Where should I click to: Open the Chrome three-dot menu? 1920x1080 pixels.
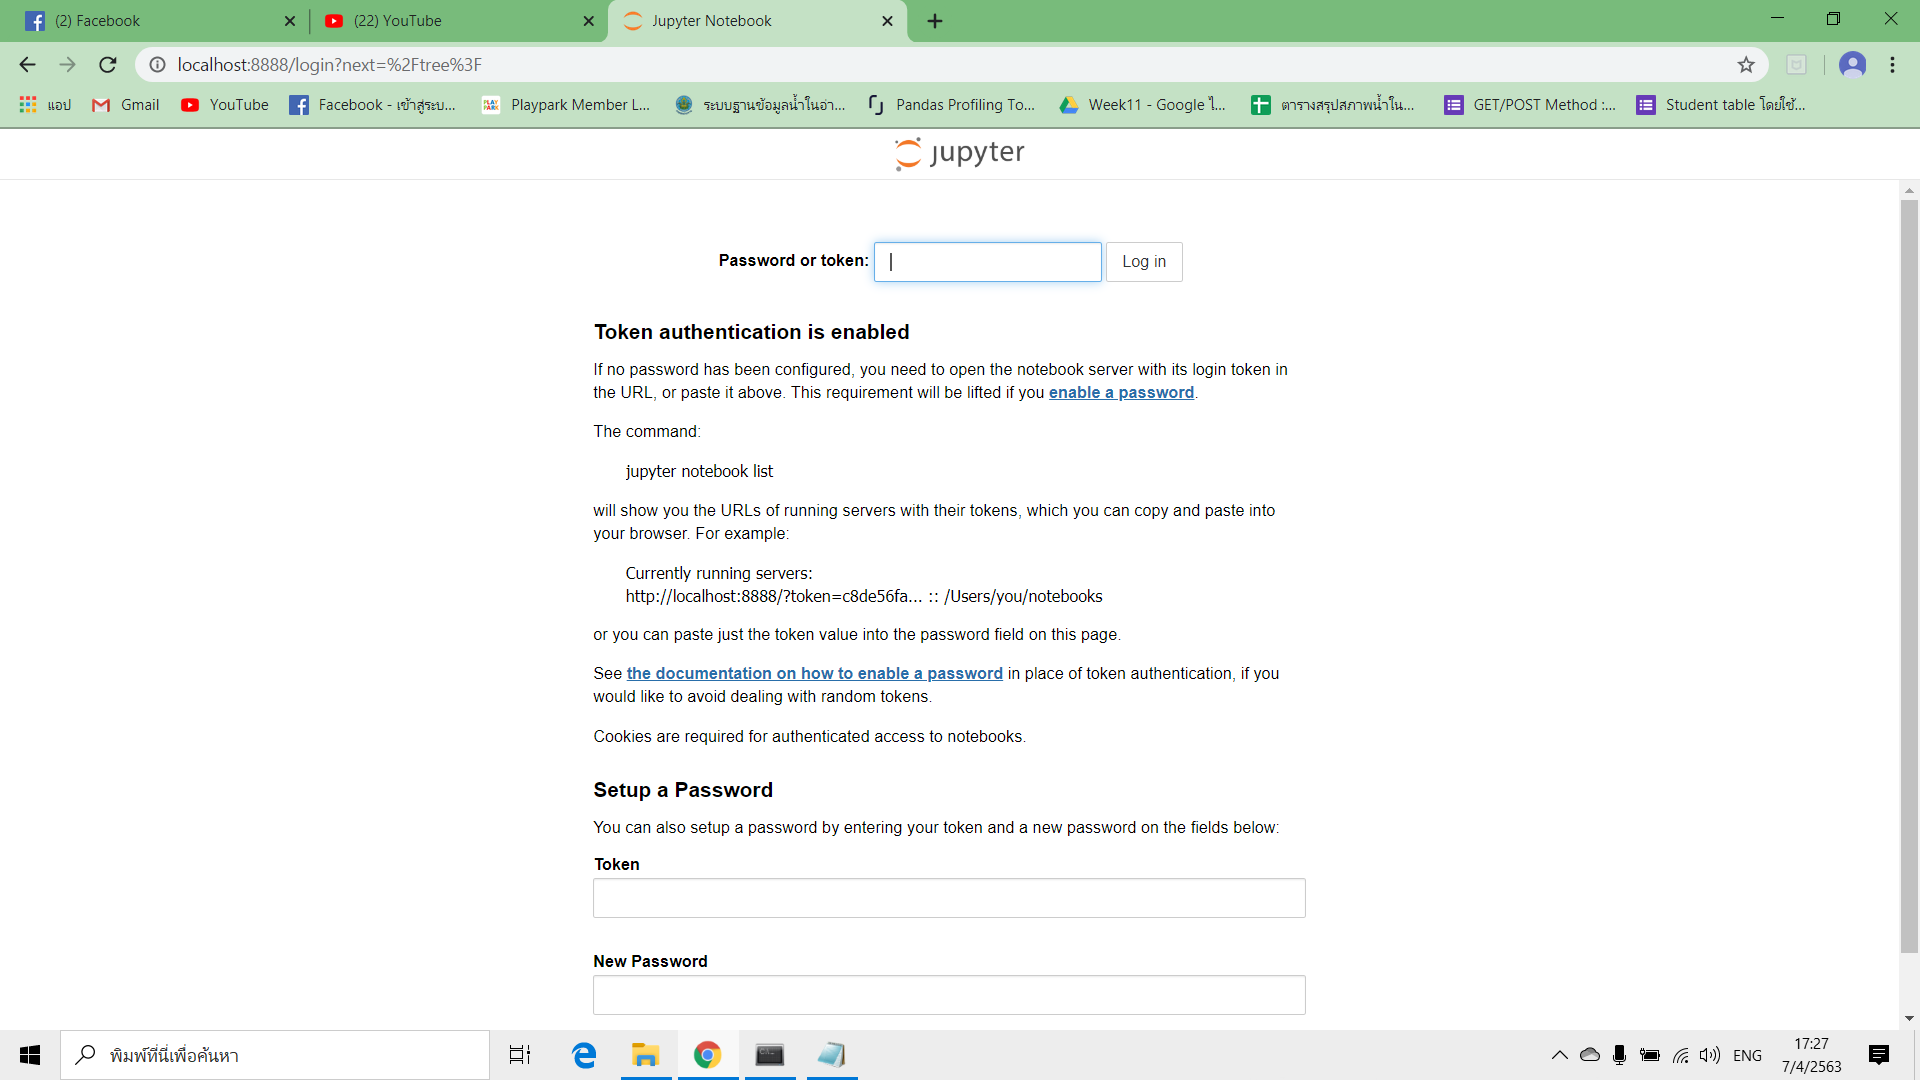point(1892,65)
